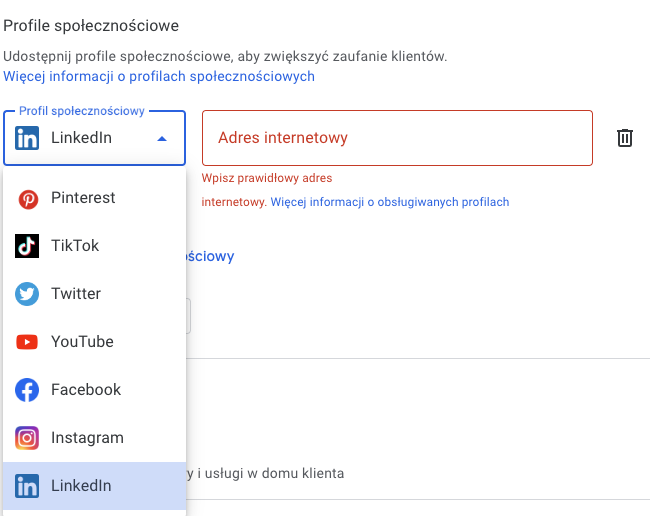This screenshot has width=650, height=516.
Task: Click the partially hidden add-profile link below
Action: (x=210, y=256)
